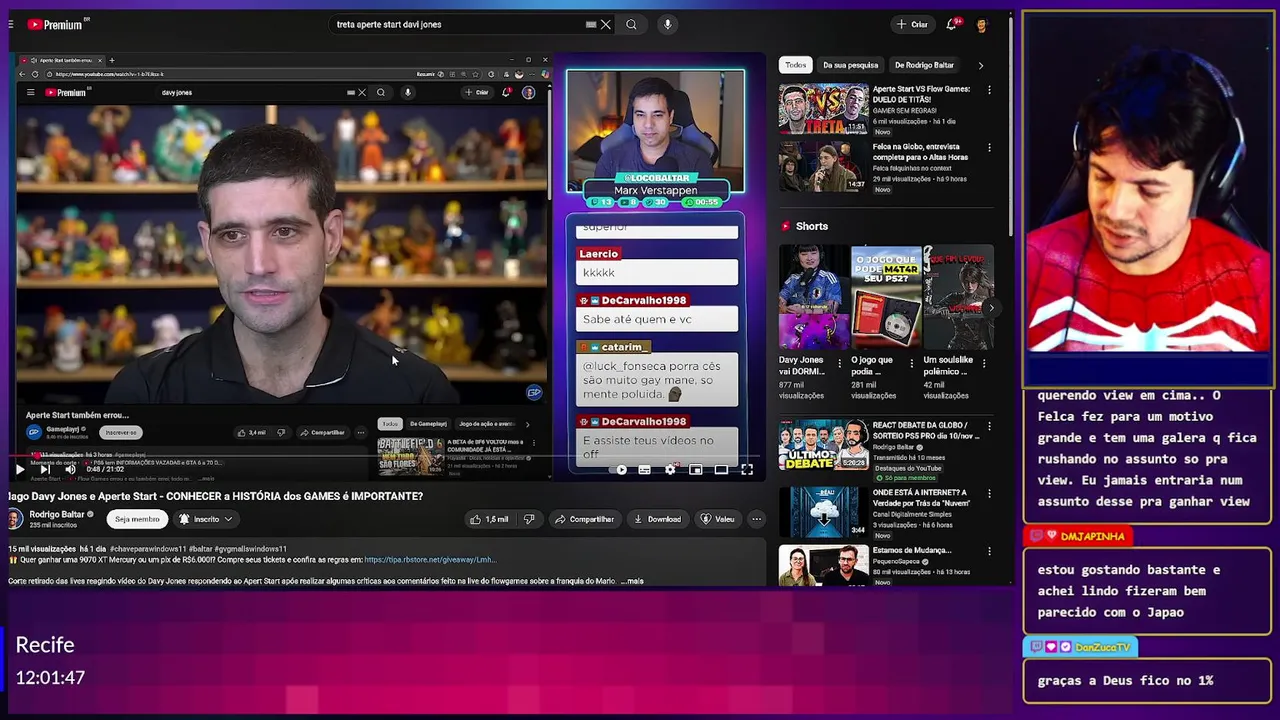
Task: Click Seja membro button
Action: 137,519
